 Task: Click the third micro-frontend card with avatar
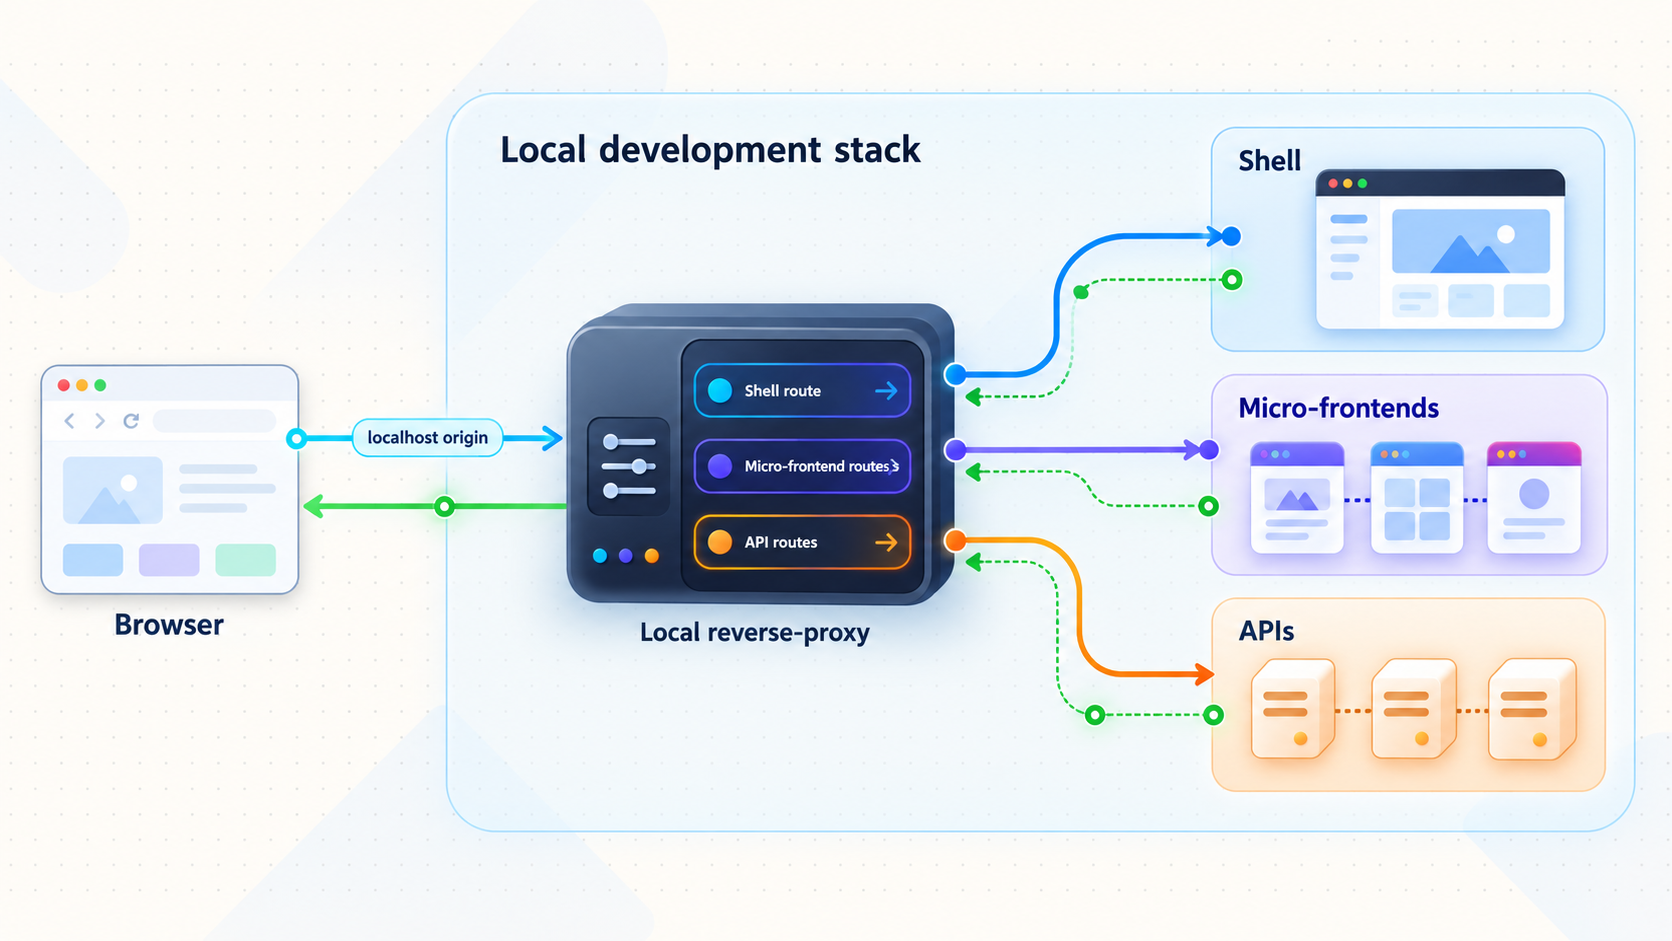click(1534, 497)
